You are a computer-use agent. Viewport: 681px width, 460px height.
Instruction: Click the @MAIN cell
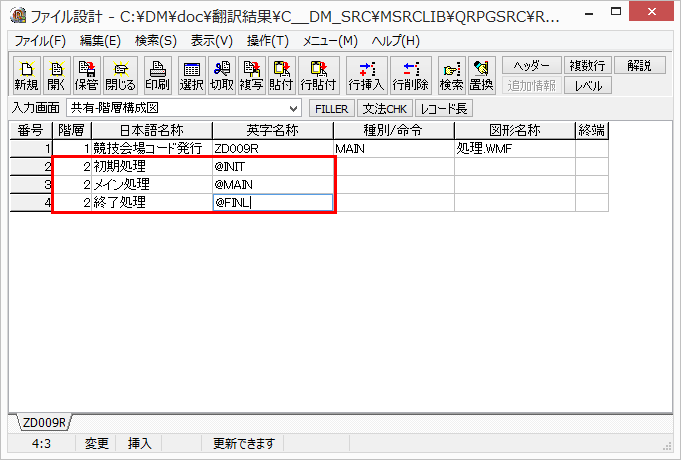tap(273, 185)
